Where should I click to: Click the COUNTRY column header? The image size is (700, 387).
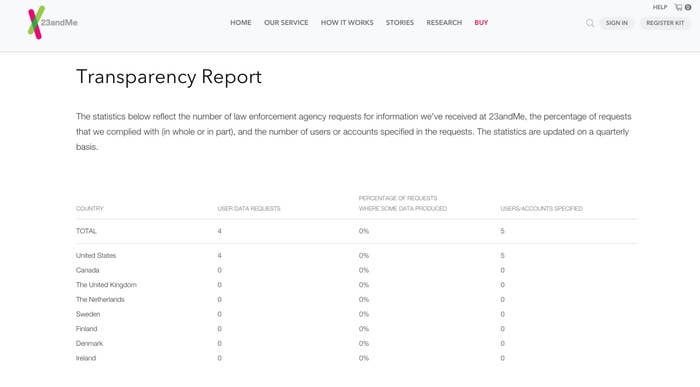point(90,208)
